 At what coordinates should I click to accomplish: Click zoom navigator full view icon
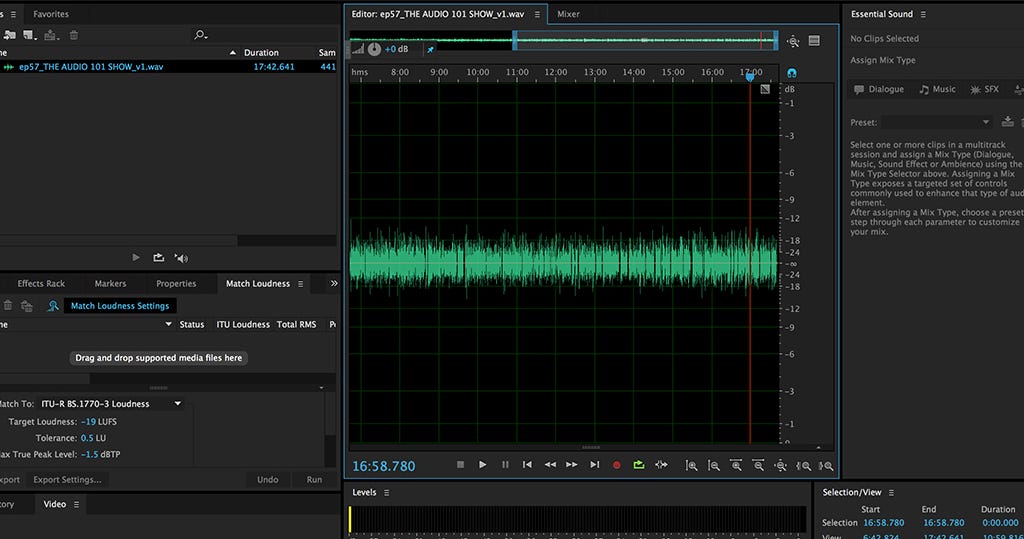click(793, 41)
